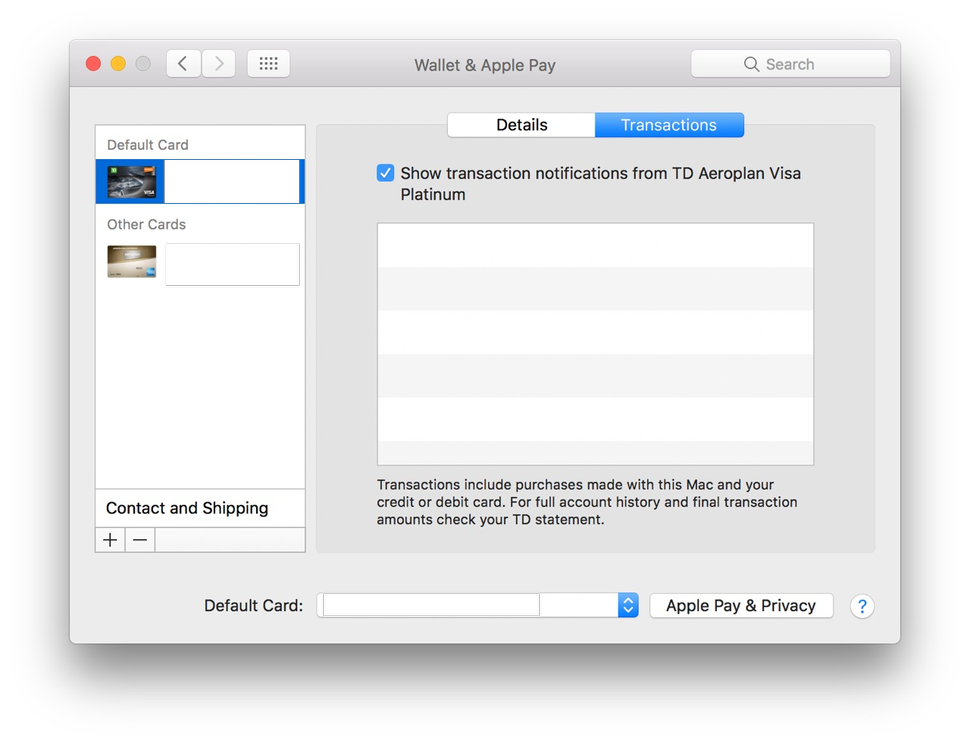
Task: Click the search magnifying glass icon
Action: (x=751, y=63)
